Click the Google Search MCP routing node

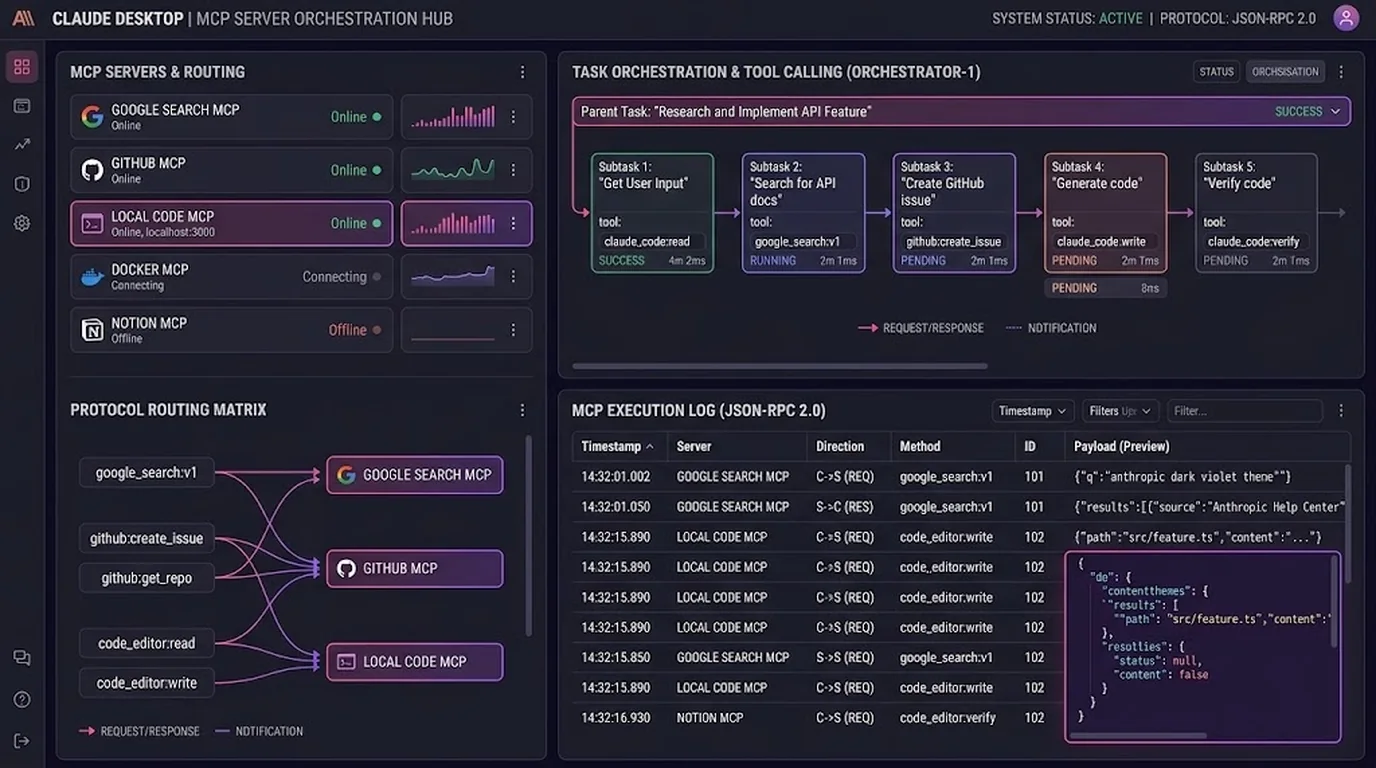[x=415, y=475]
